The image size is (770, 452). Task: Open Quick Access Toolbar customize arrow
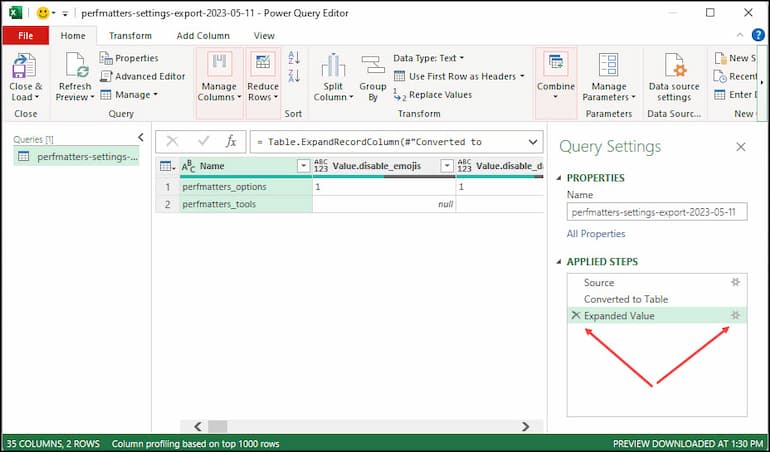coord(65,13)
